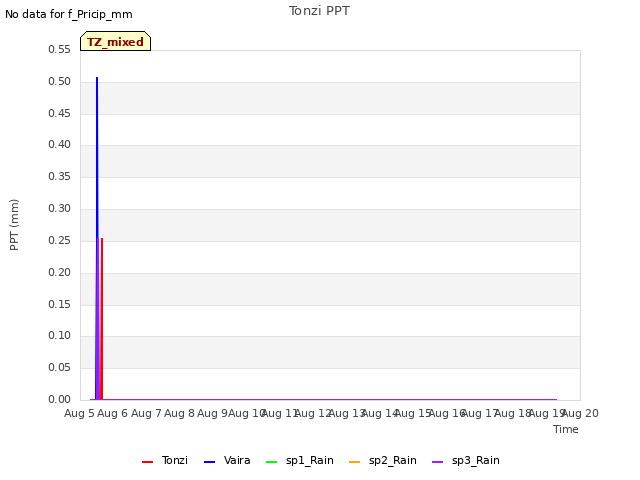
Task: Click the Tonzi PPT chart title
Action: 319,11
